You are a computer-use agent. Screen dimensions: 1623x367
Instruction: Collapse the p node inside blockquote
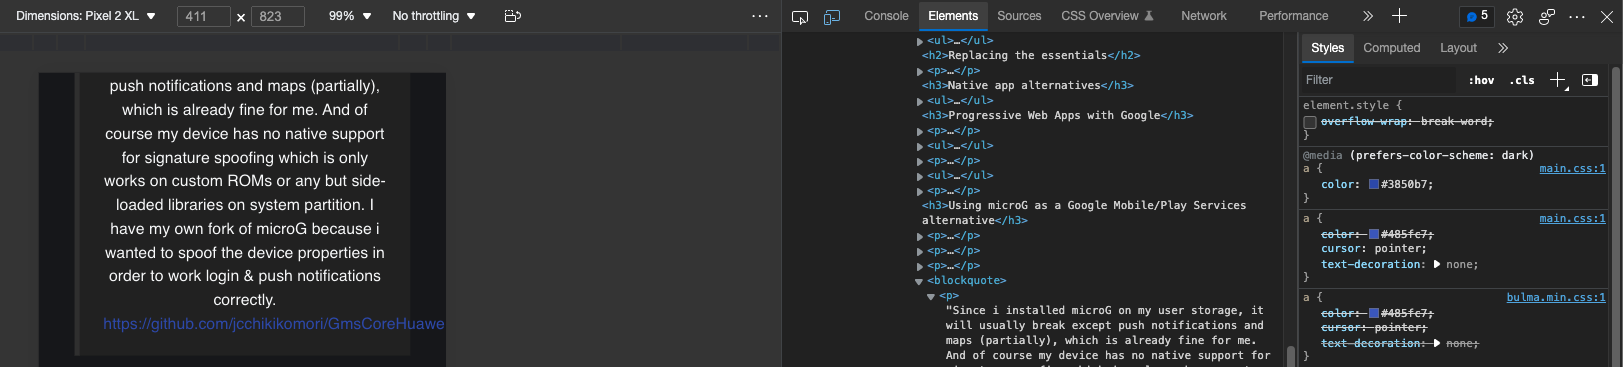pyautogui.click(x=931, y=296)
